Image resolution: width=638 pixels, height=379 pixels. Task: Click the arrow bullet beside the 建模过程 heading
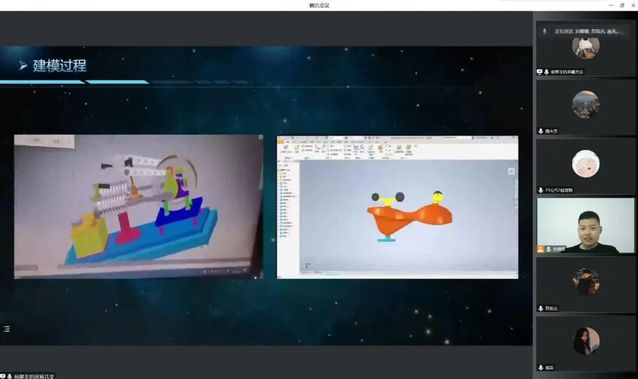[23, 65]
